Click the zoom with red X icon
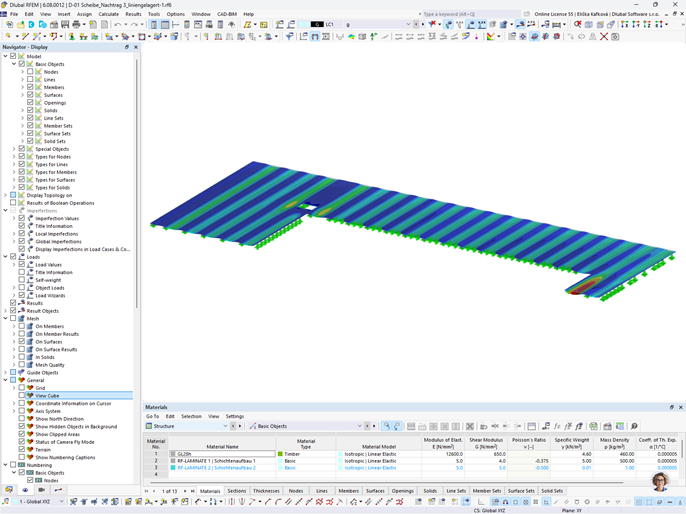686x514 pixels. pos(578,24)
